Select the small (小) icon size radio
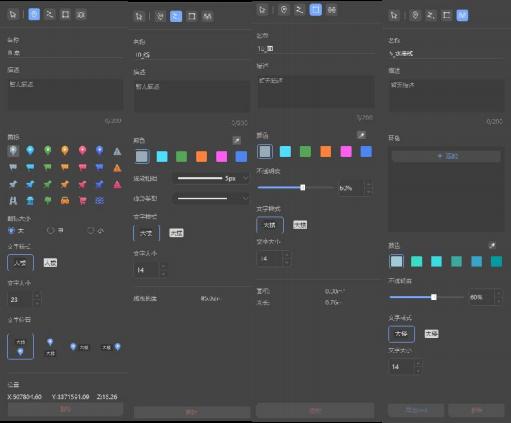The height and width of the screenshot is (423, 511). 91,230
